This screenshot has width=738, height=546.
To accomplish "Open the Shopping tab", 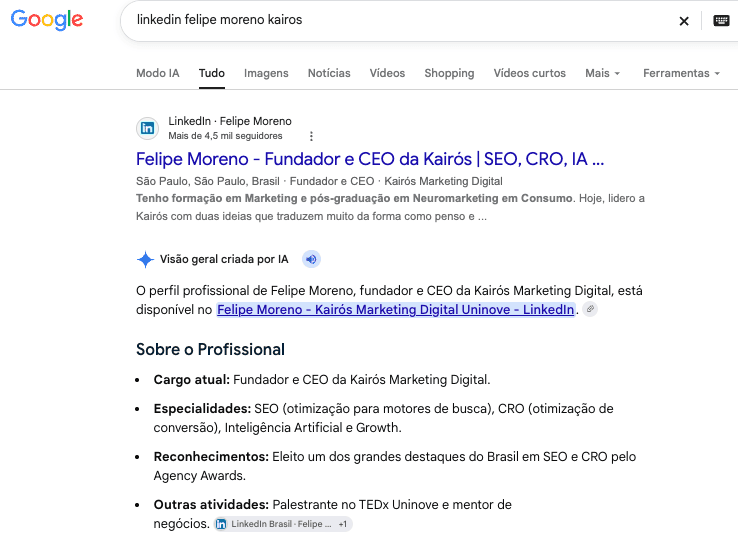I will click(449, 73).
